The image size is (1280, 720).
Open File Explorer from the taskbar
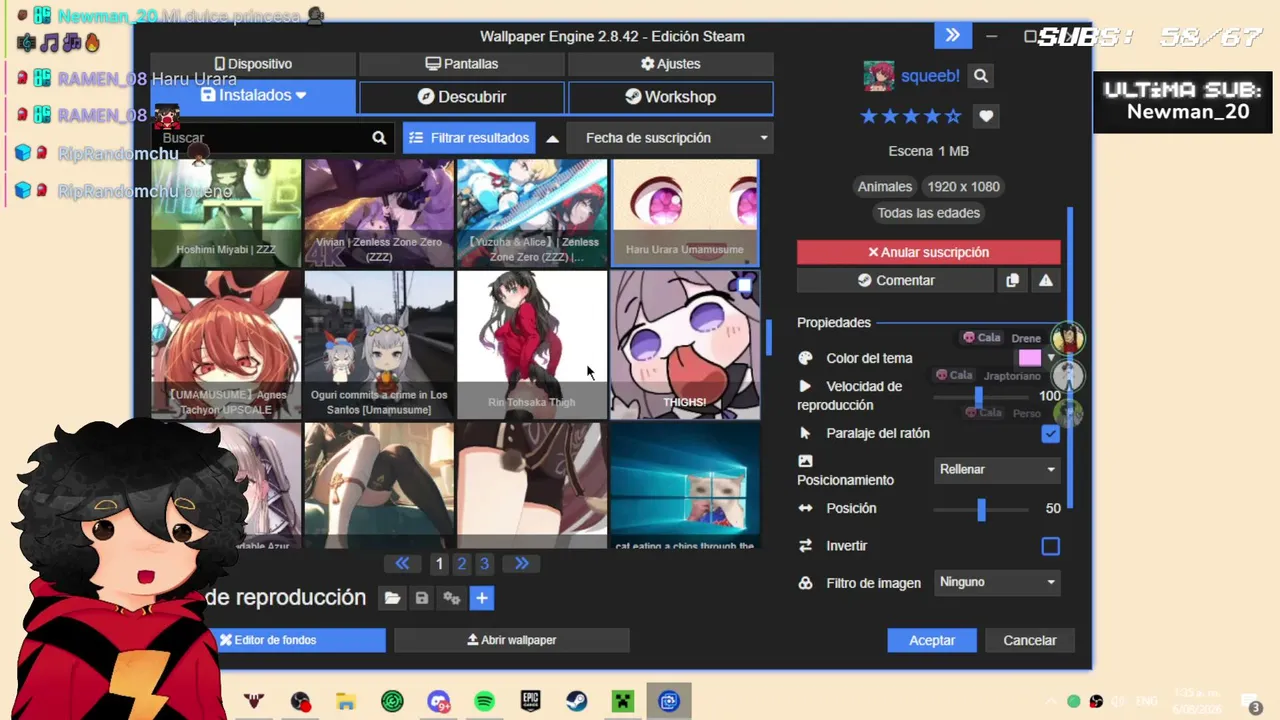tap(346, 702)
